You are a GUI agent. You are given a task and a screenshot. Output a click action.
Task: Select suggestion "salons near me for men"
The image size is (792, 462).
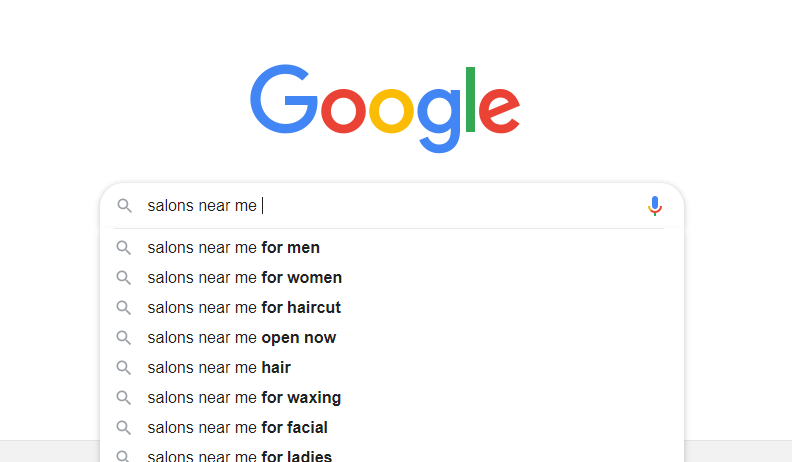(233, 248)
